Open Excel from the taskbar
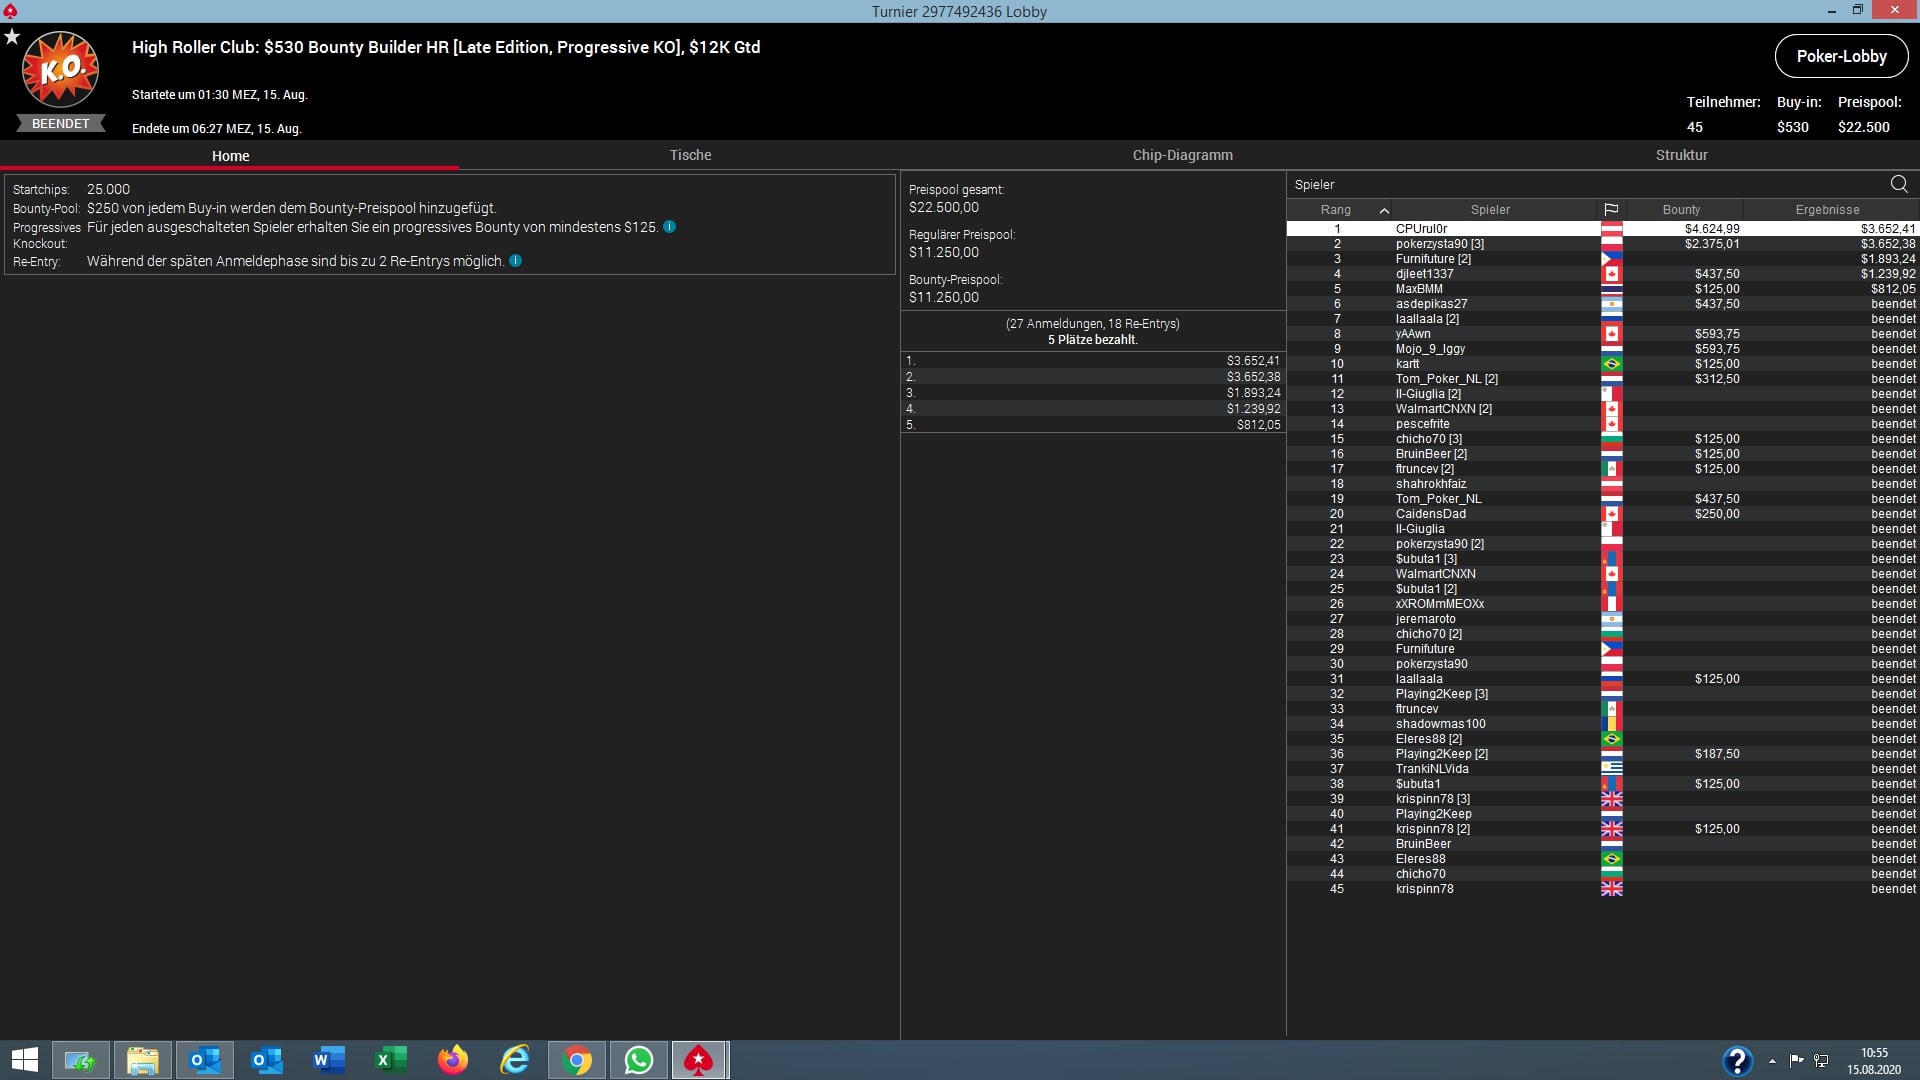This screenshot has height=1080, width=1920. (x=391, y=1060)
